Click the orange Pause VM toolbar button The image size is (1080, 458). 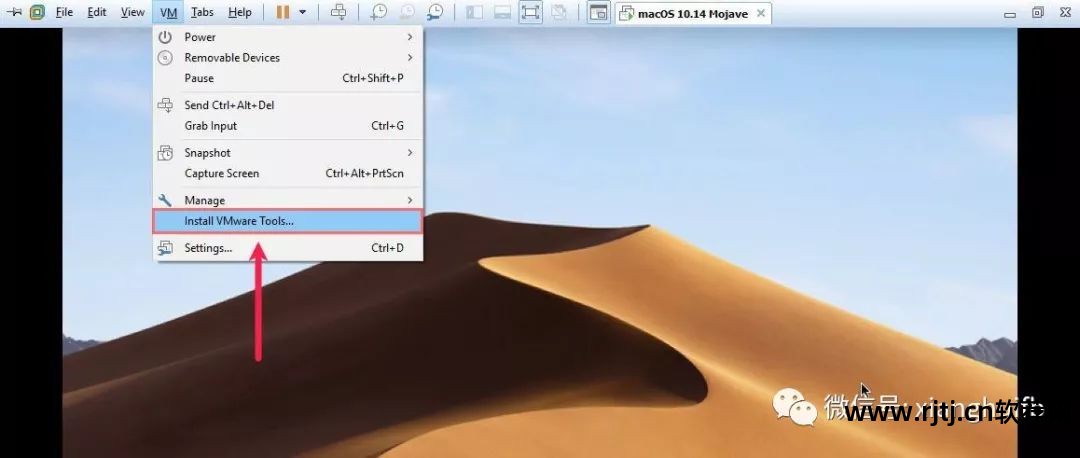click(x=283, y=12)
